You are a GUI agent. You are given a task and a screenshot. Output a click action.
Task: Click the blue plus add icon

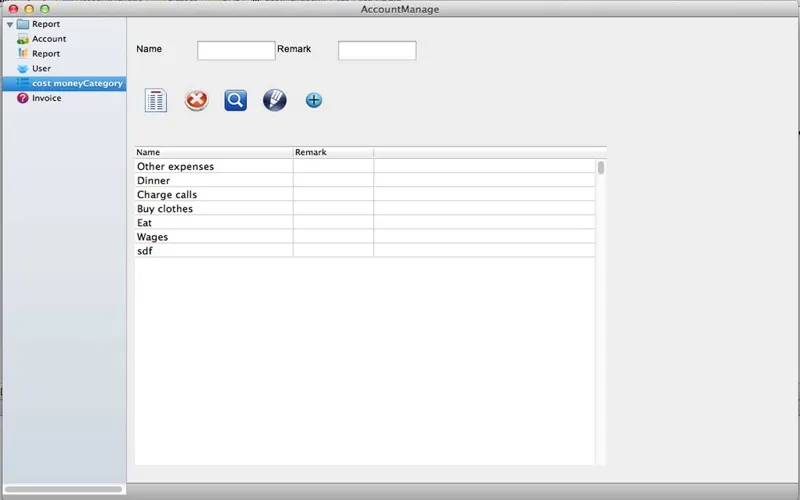tap(314, 100)
